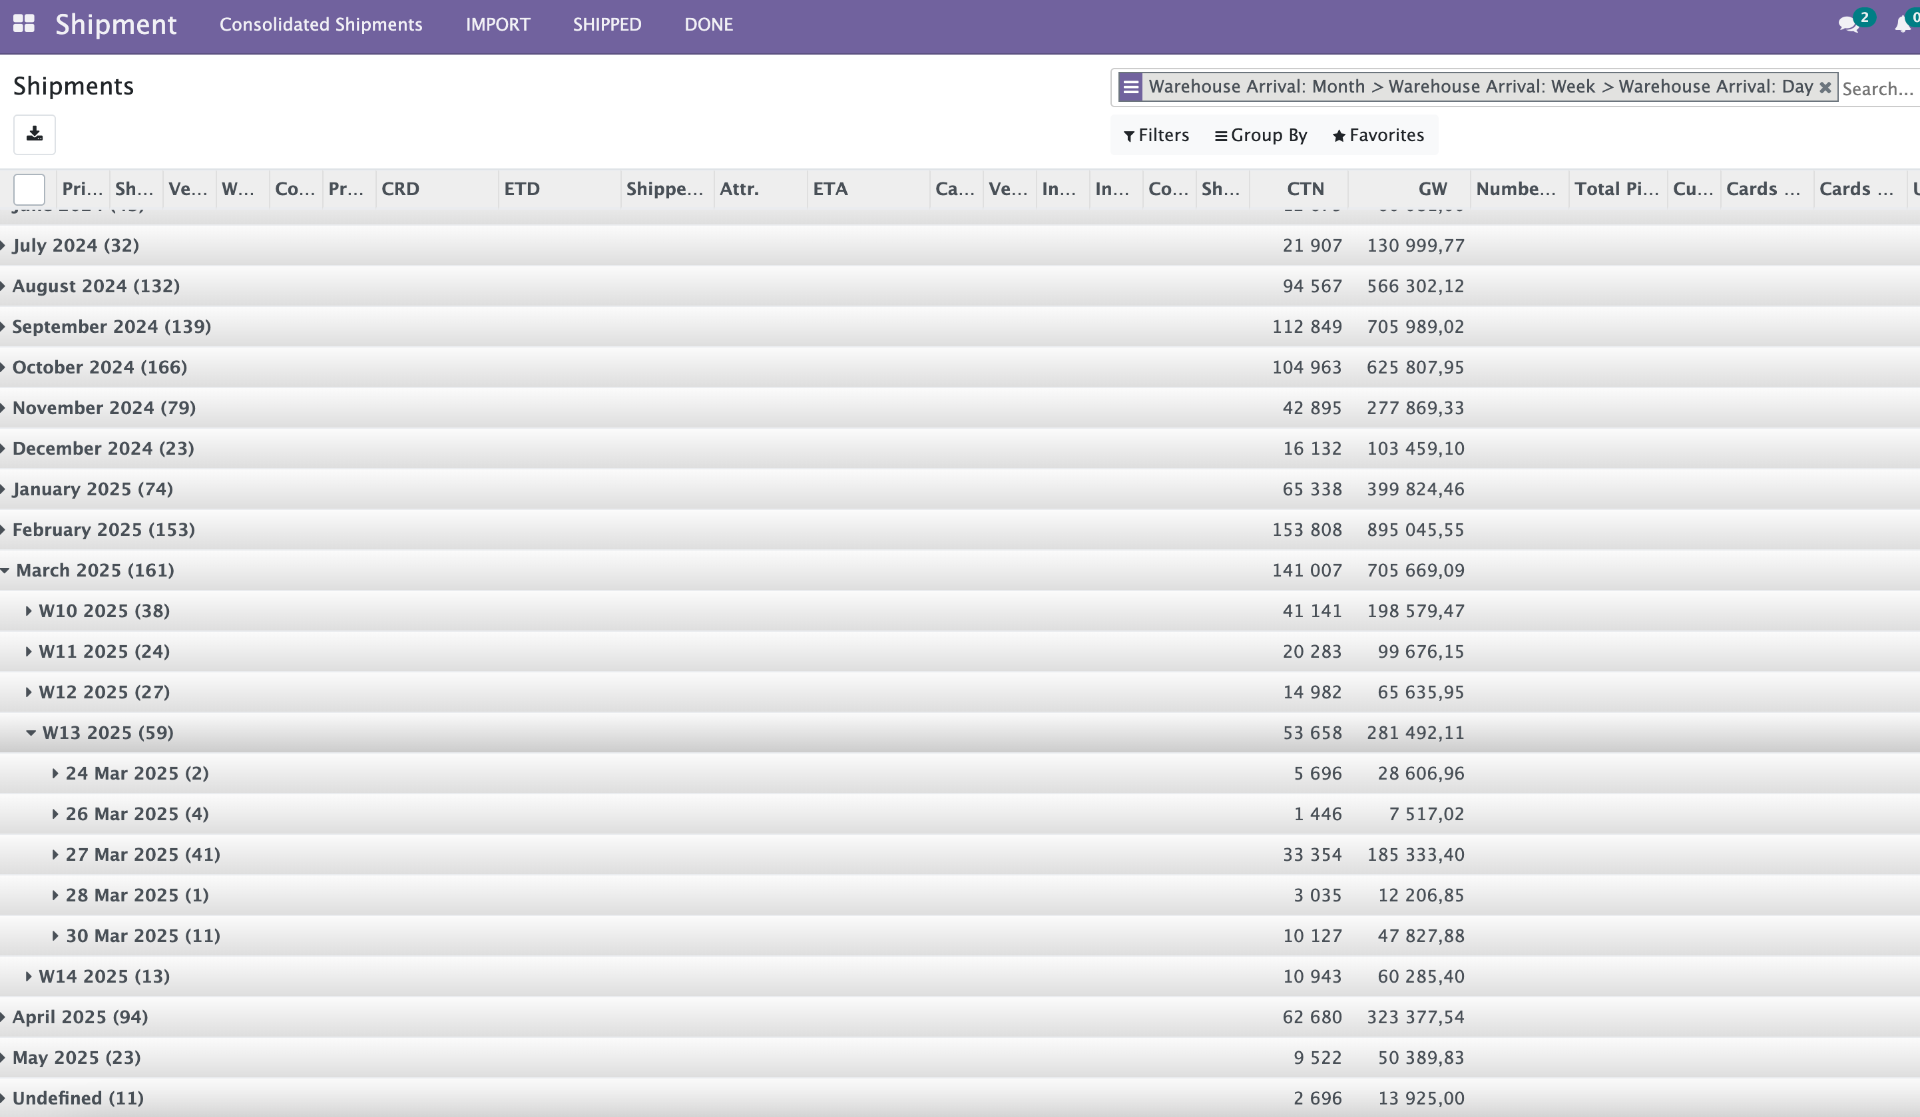This screenshot has height=1117, width=1920.
Task: Go to the SHIPPED menu
Action: (606, 25)
